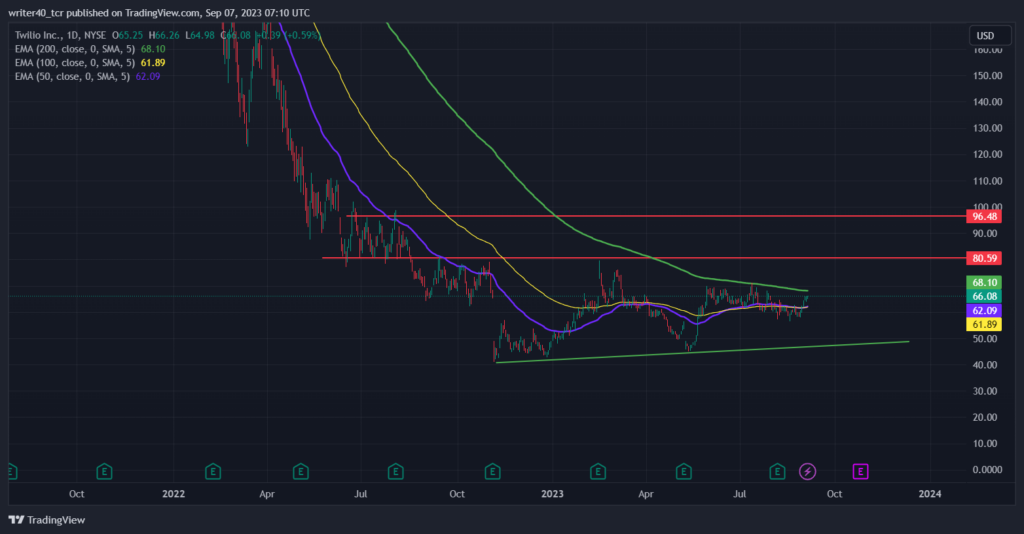Click legend value 62.09 beside EMA 50
Viewport: 1024px width, 534px height.
tap(148, 76)
